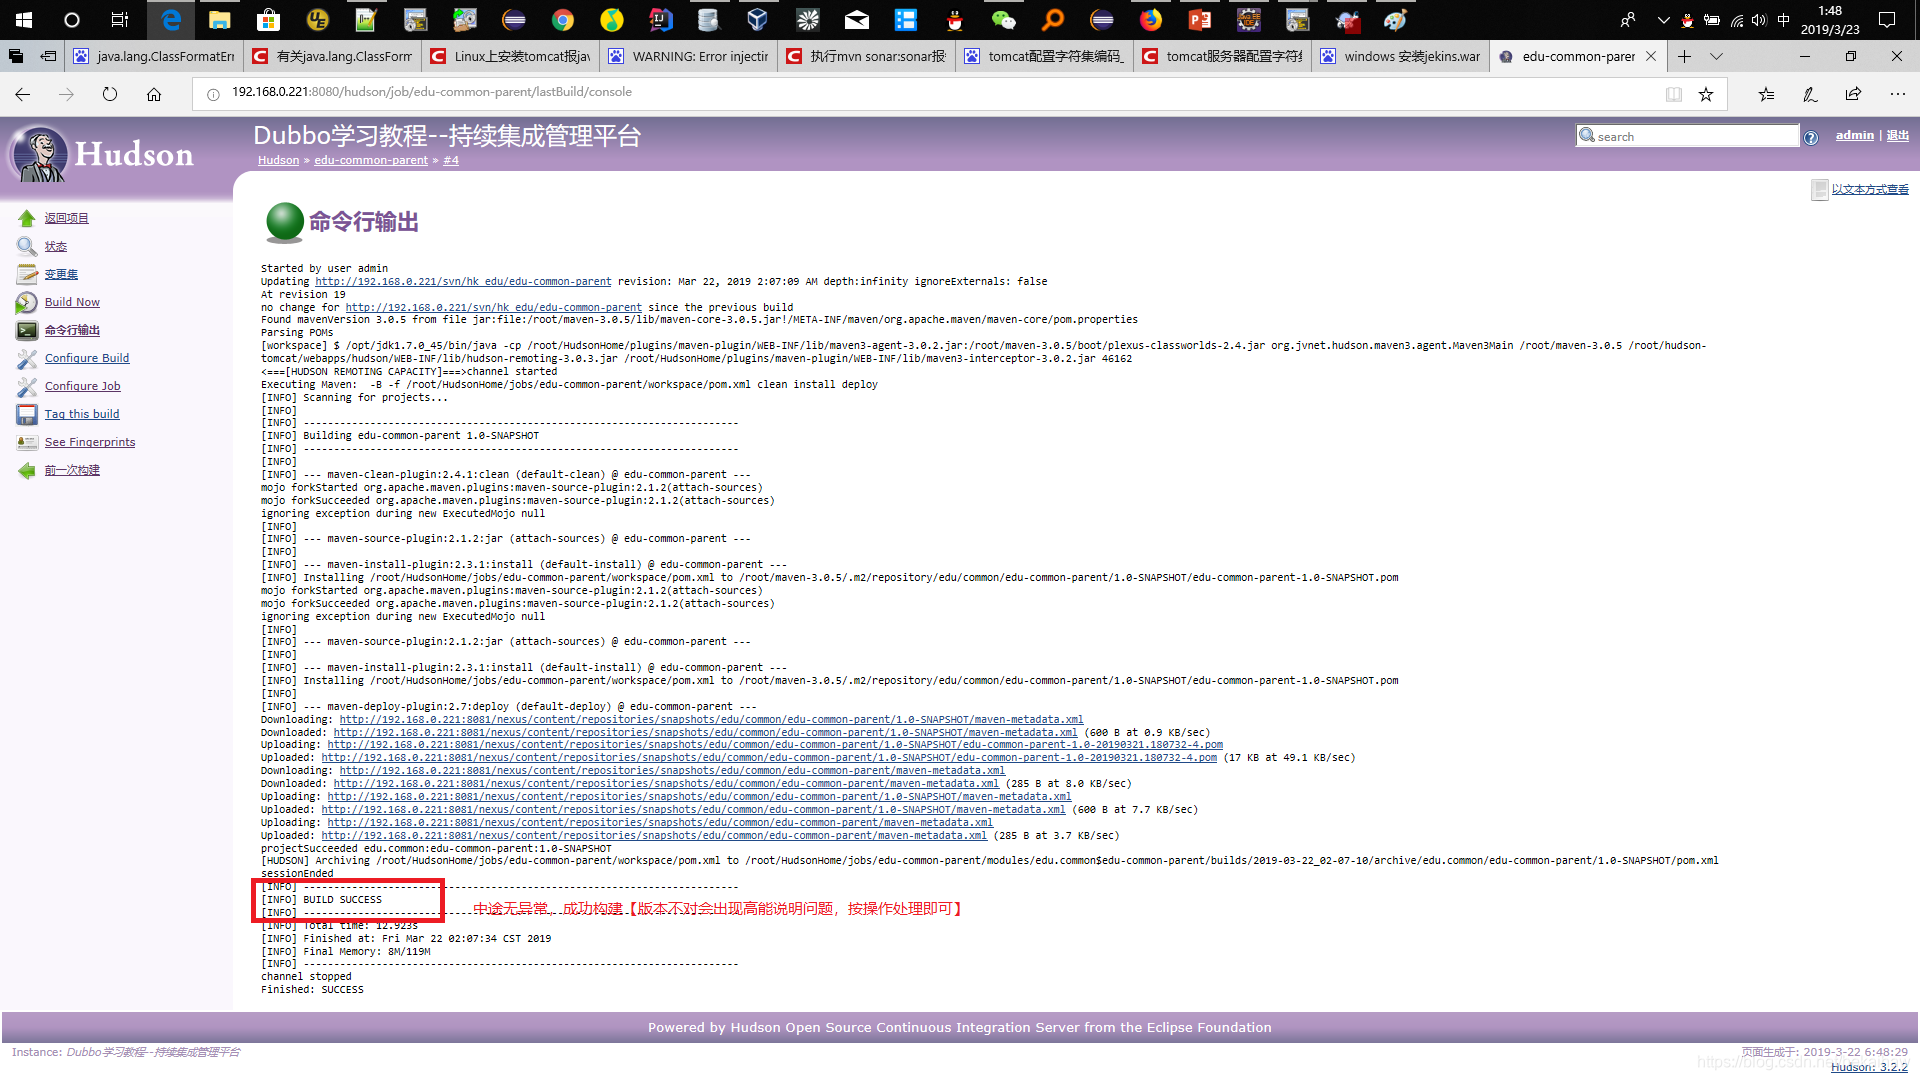The height and width of the screenshot is (1080, 1920).
Task: Open Firefox from the taskbar
Action: pos(1151,19)
